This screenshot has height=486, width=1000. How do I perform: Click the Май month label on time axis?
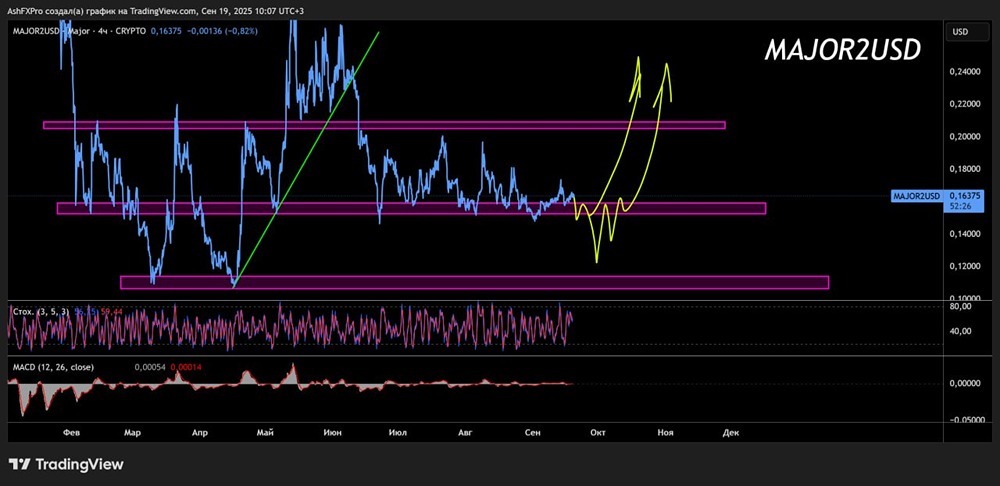pyautogui.click(x=265, y=432)
